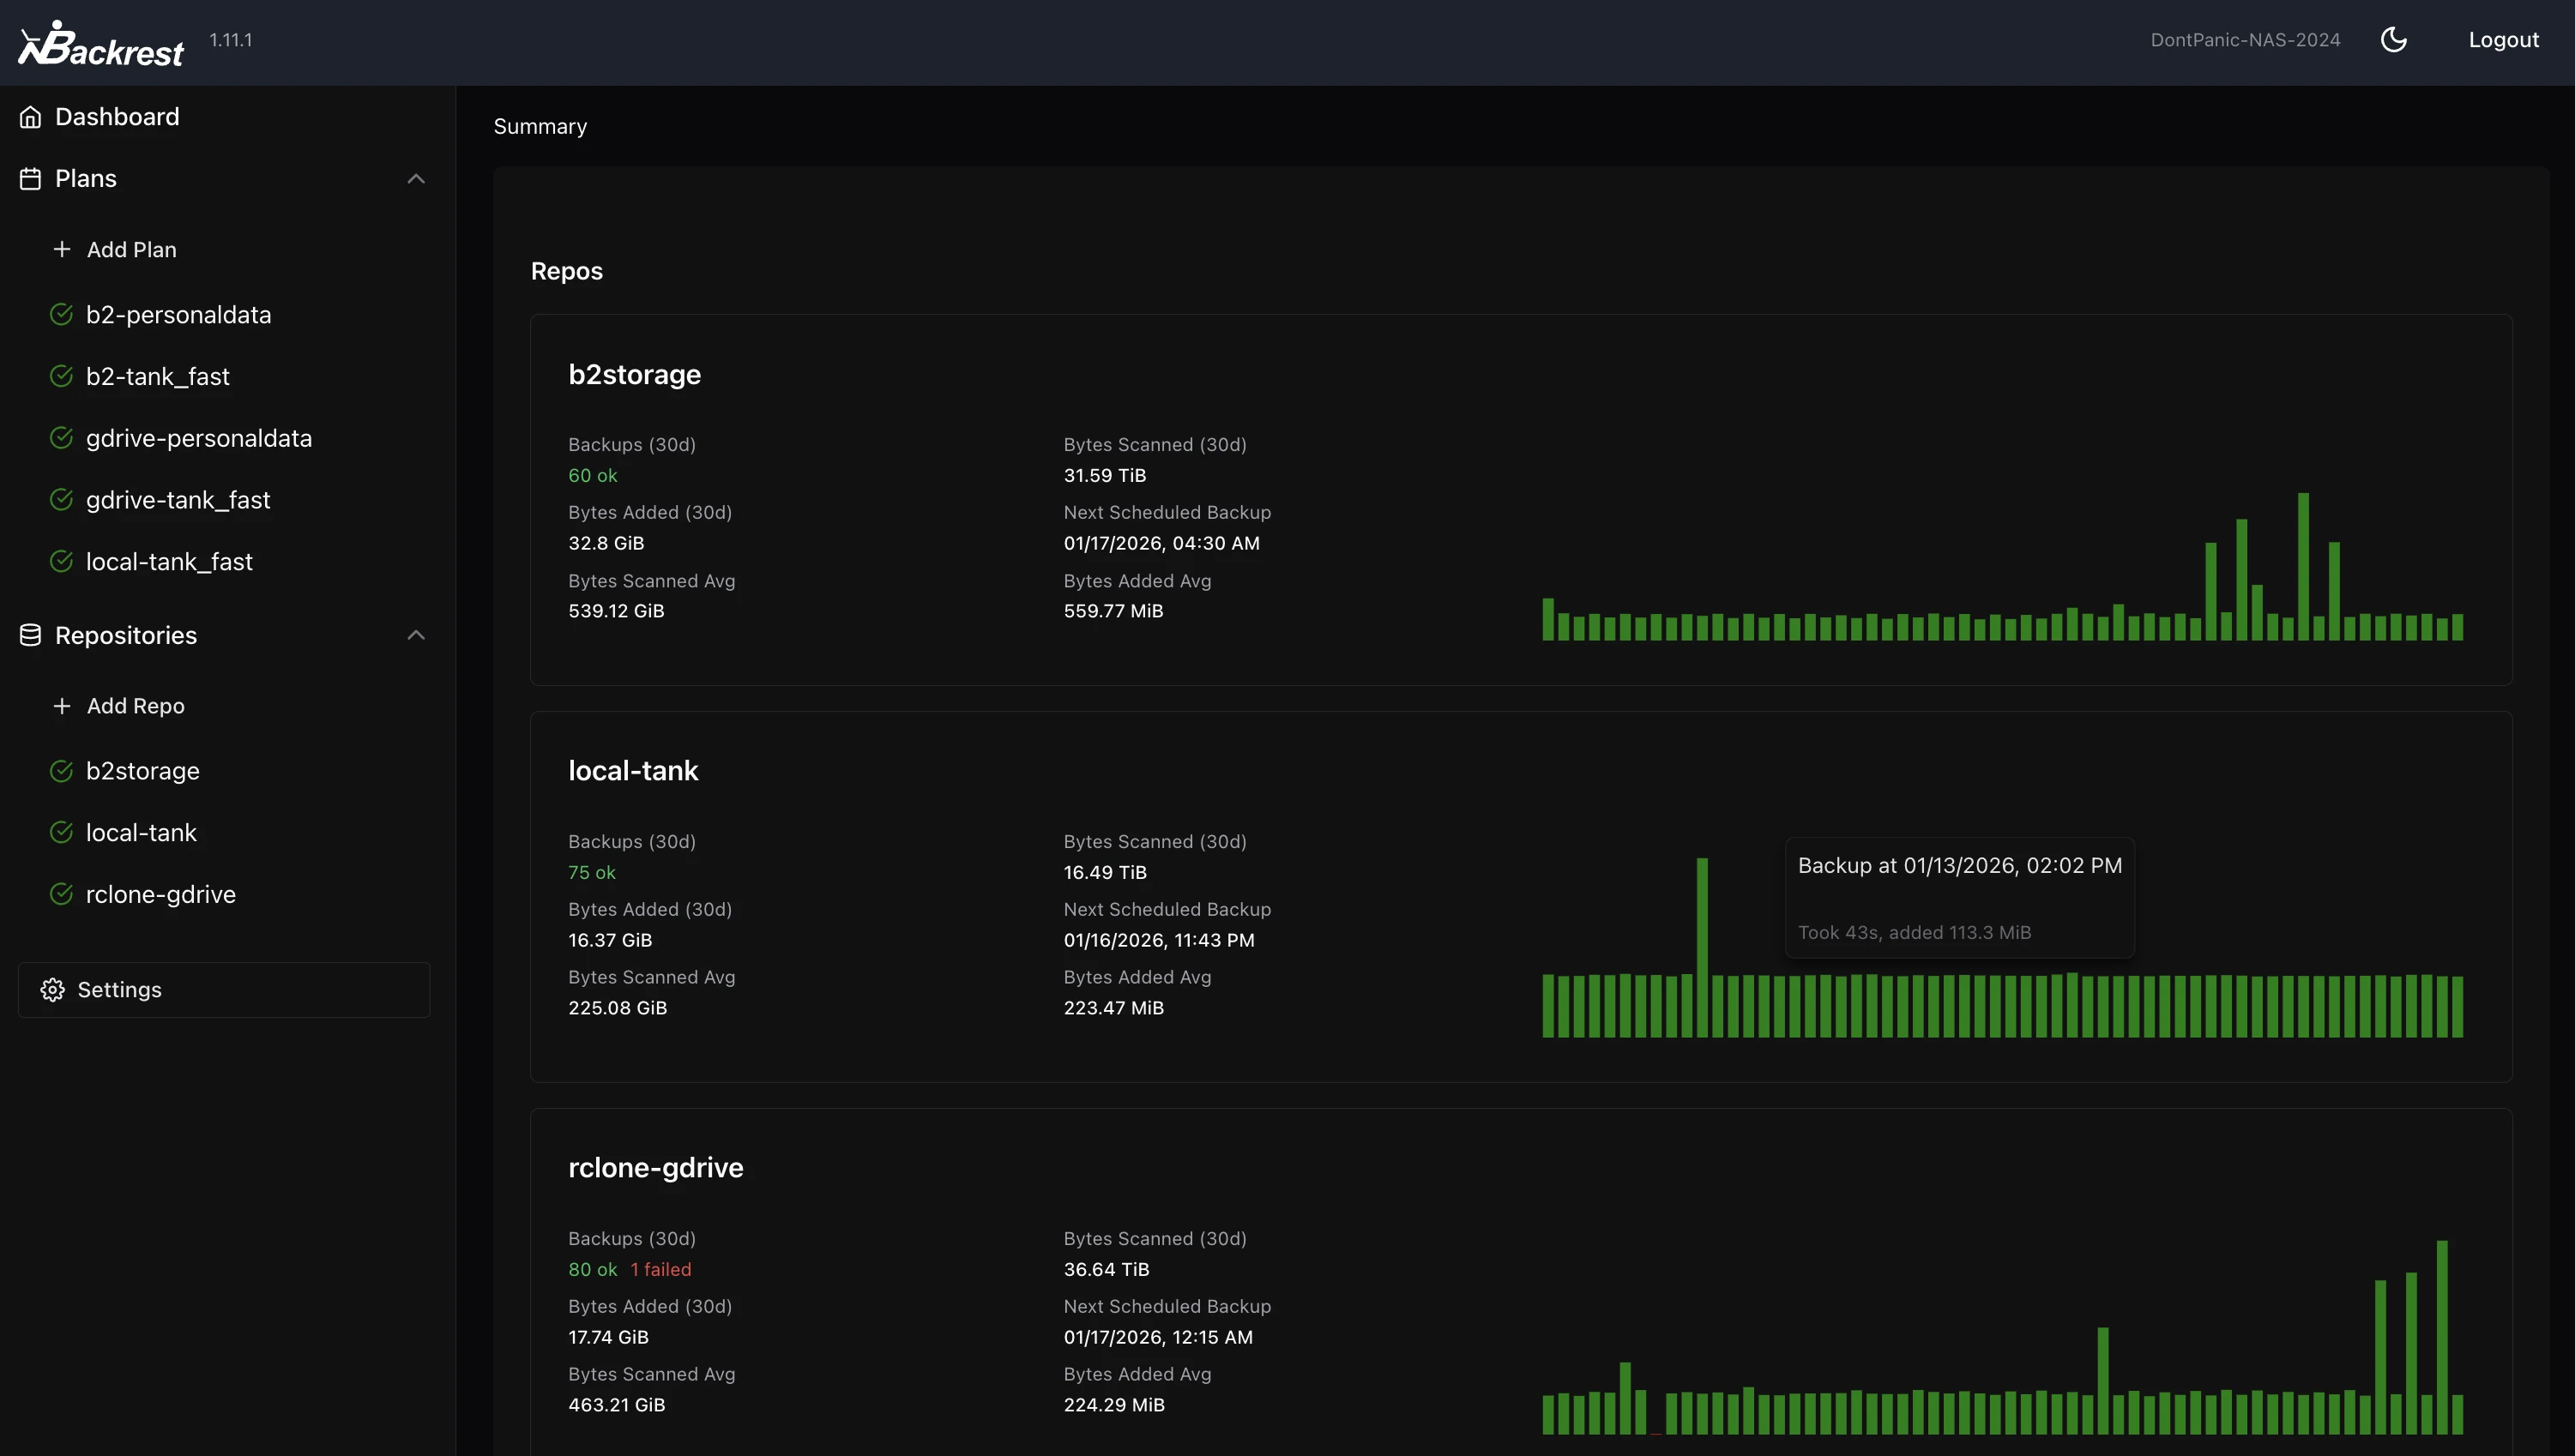
Task: Click the plus icon next to Add Plan
Action: coord(62,249)
